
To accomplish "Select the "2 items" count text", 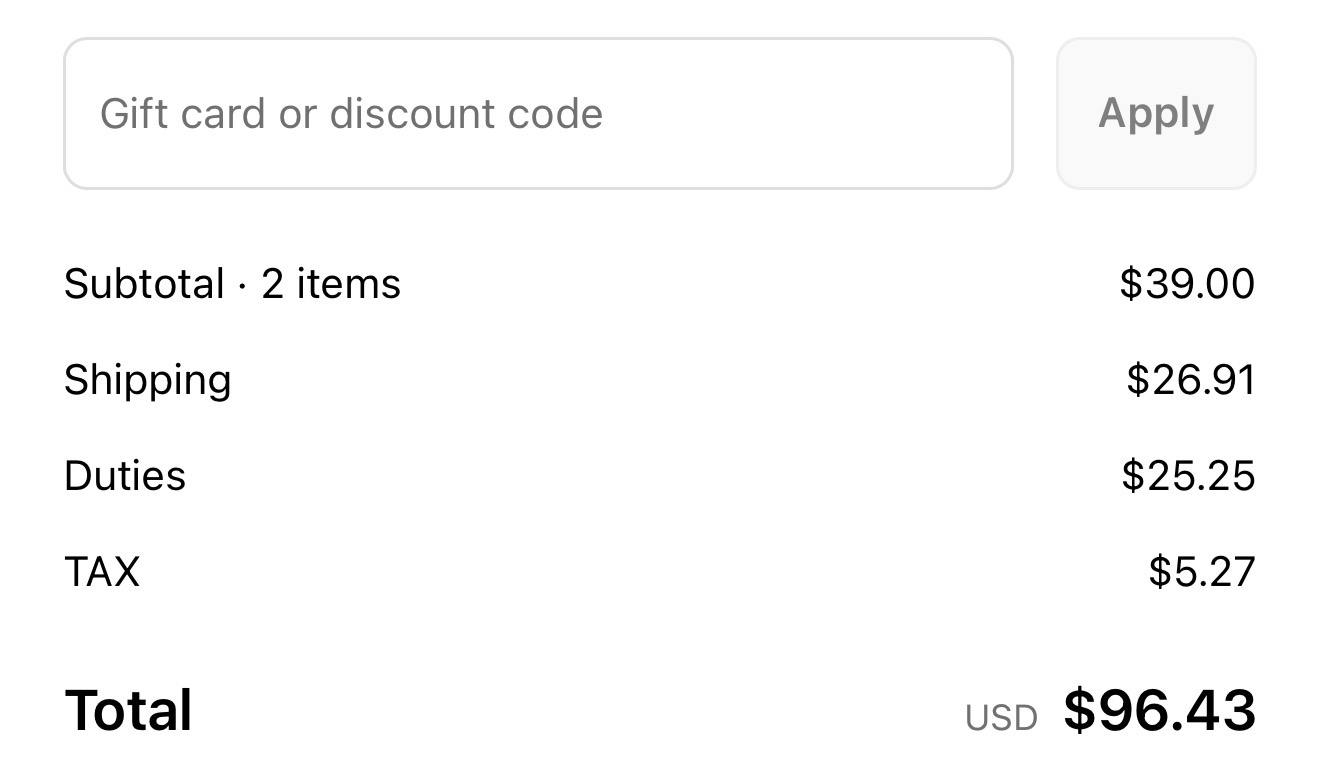I will [x=331, y=284].
